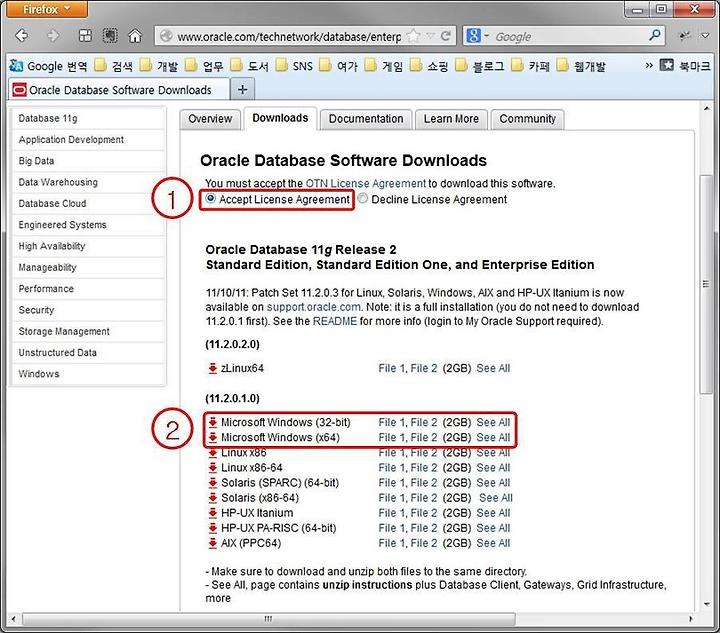Viewport: 720px width, 633px height.
Task: Click Linux x86-64 download icon
Action: (x=212, y=468)
